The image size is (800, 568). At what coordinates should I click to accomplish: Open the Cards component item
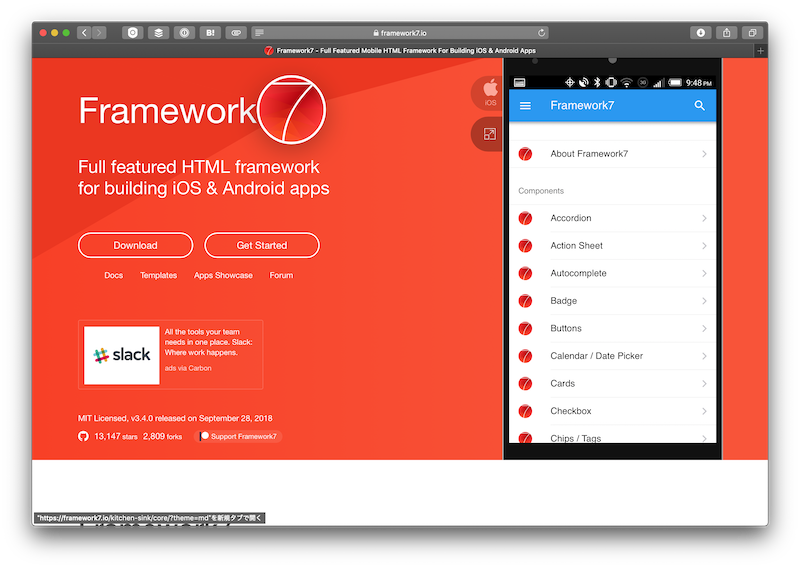[612, 384]
